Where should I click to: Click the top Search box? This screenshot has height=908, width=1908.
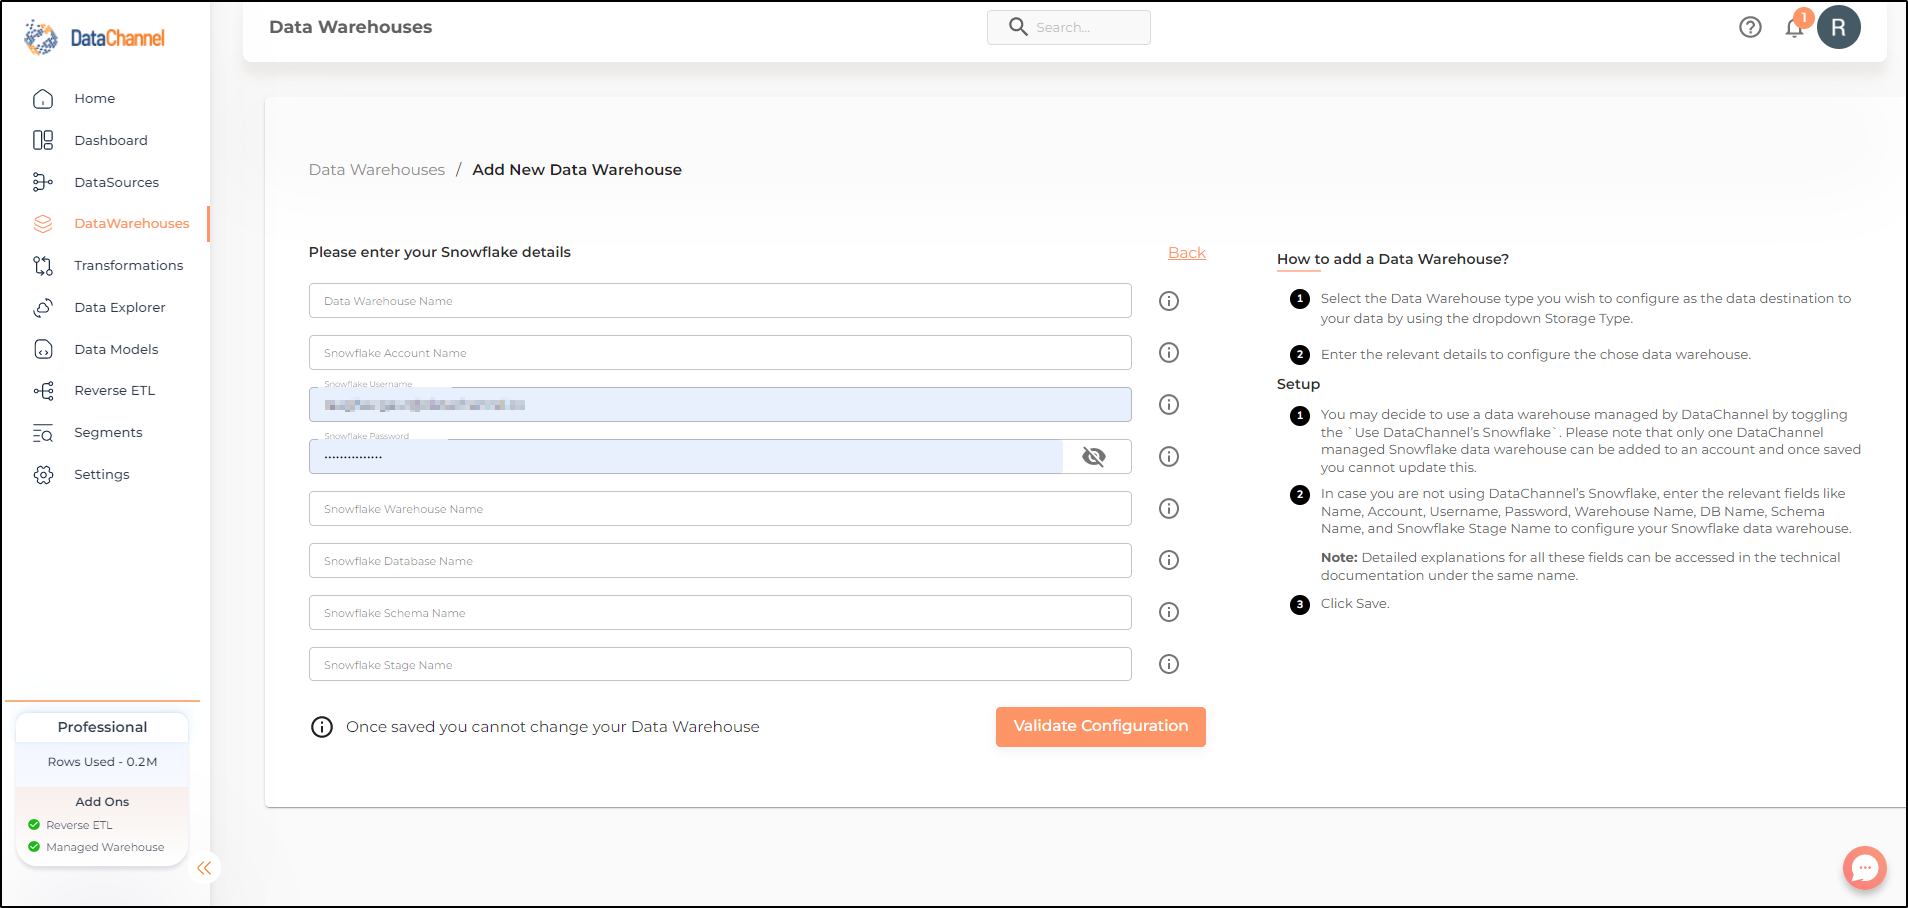pos(1069,27)
